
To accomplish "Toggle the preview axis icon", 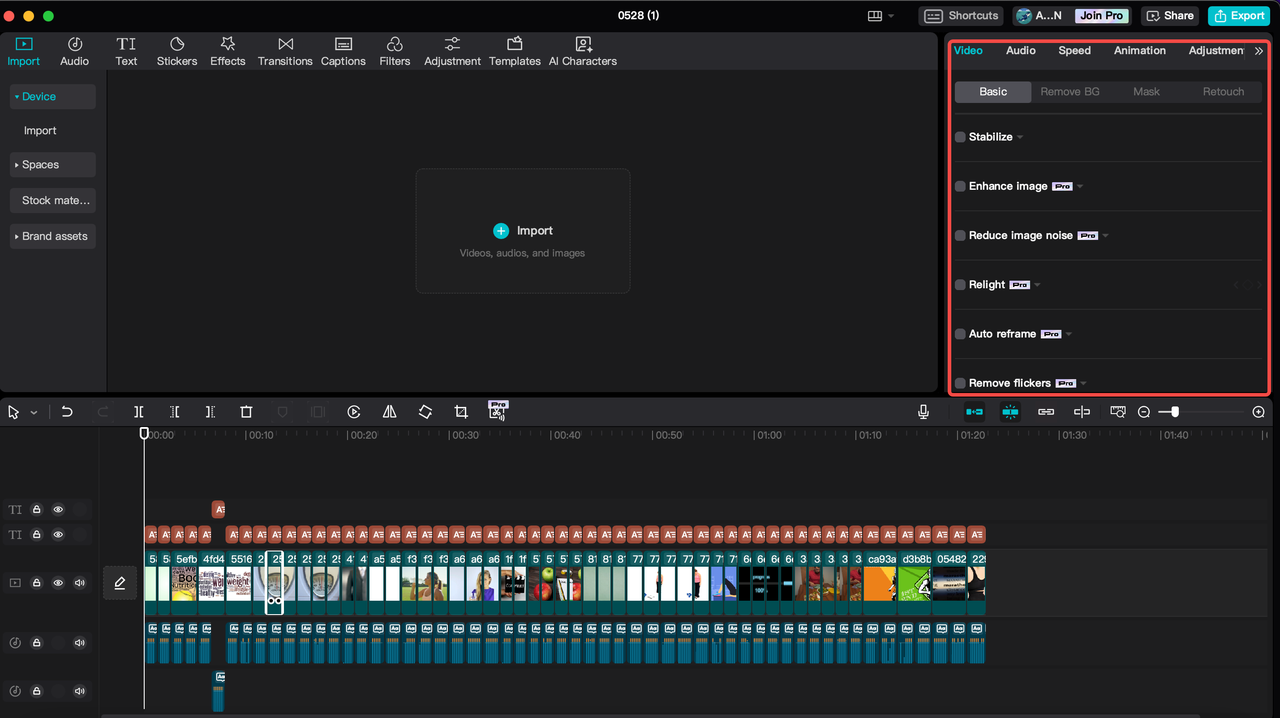I will click(1082, 412).
